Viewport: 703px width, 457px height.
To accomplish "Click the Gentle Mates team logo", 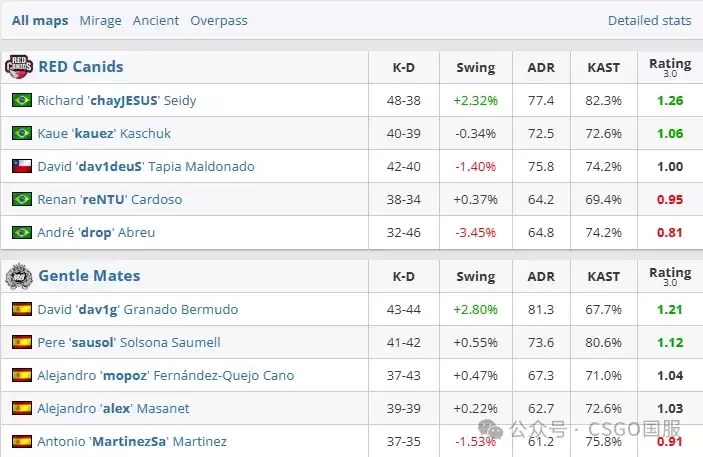I will point(19,276).
